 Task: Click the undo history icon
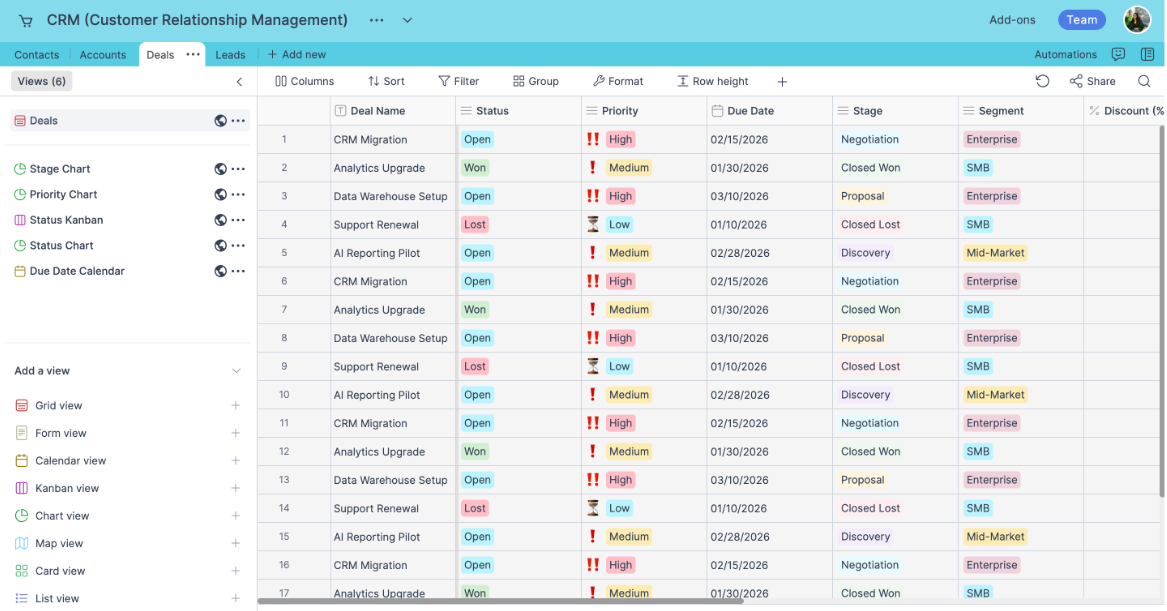[x=1042, y=81]
